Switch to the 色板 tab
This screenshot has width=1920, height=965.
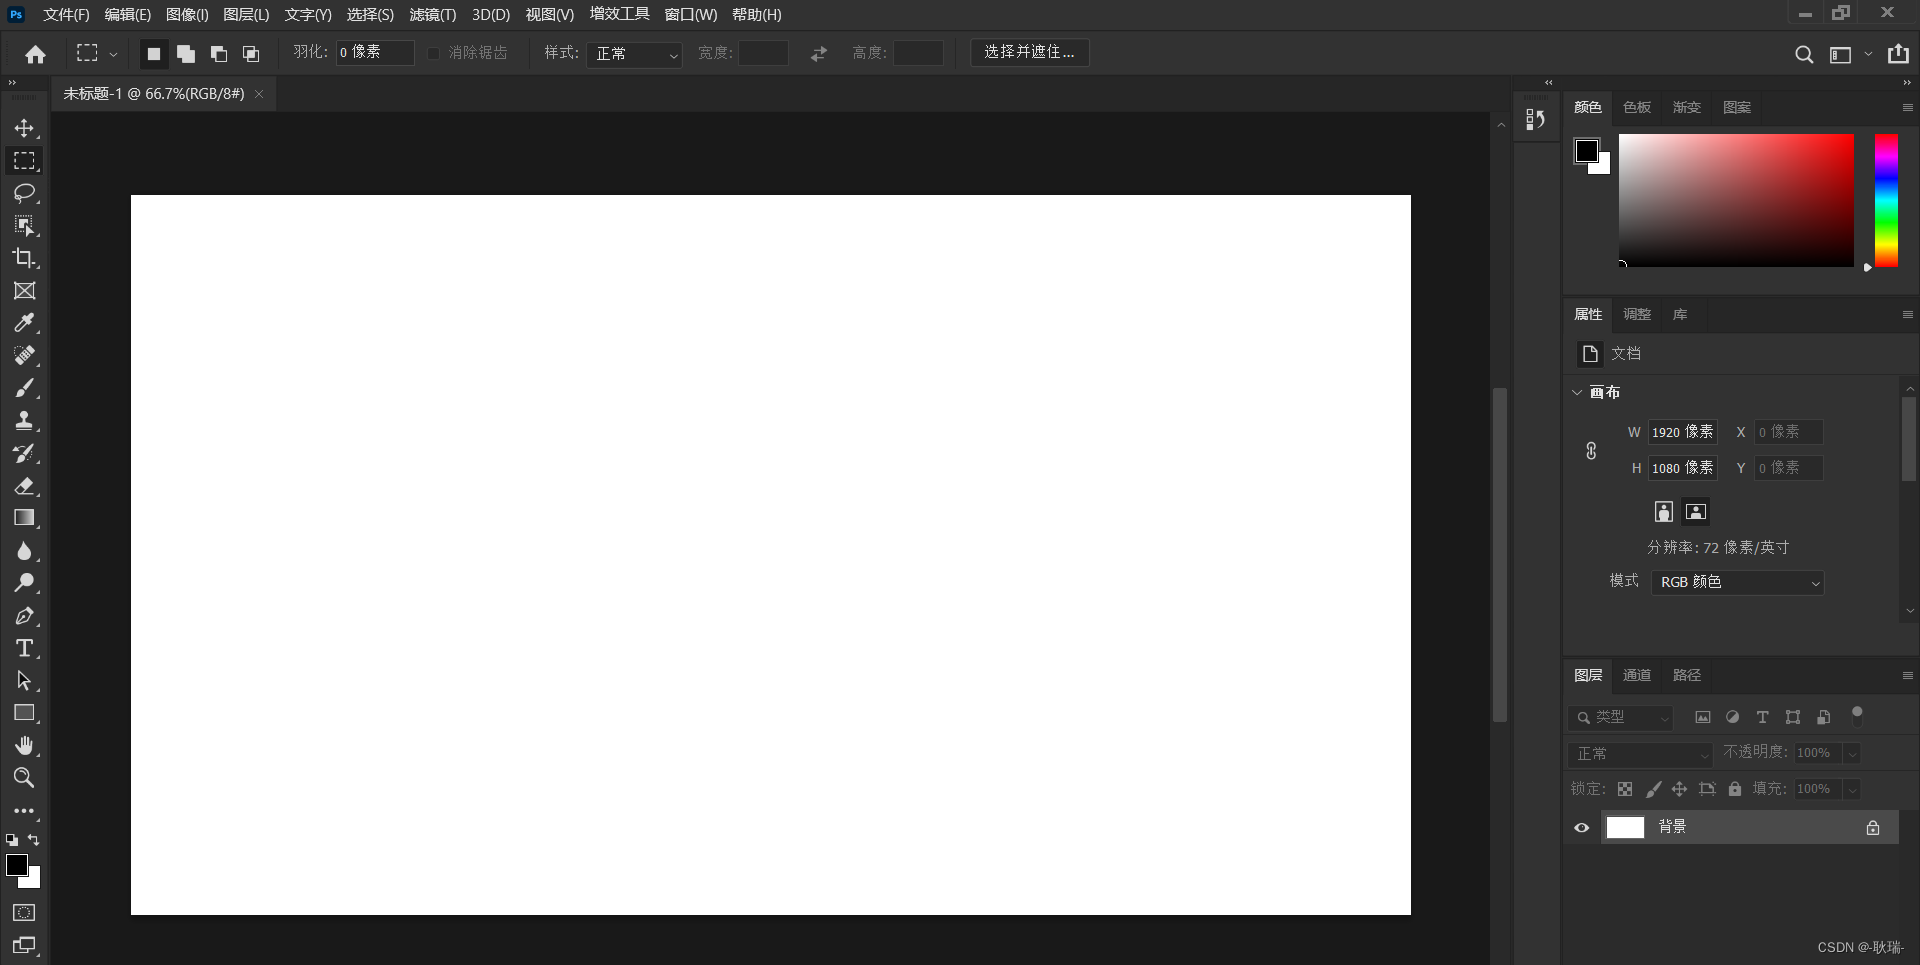coord(1637,107)
